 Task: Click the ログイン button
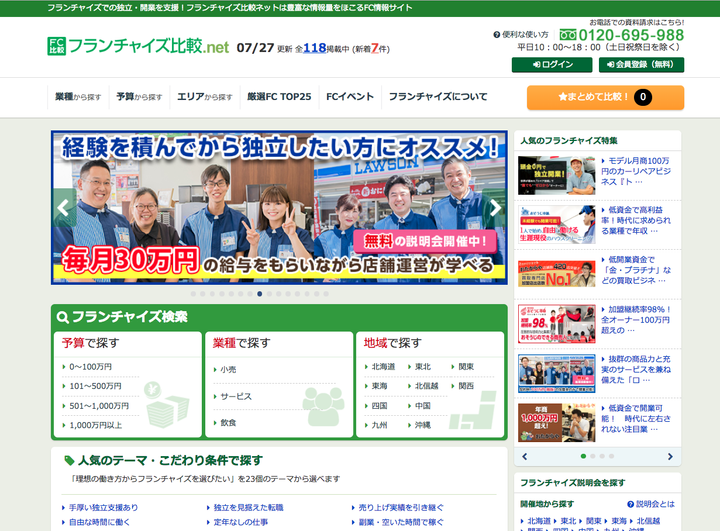552,65
